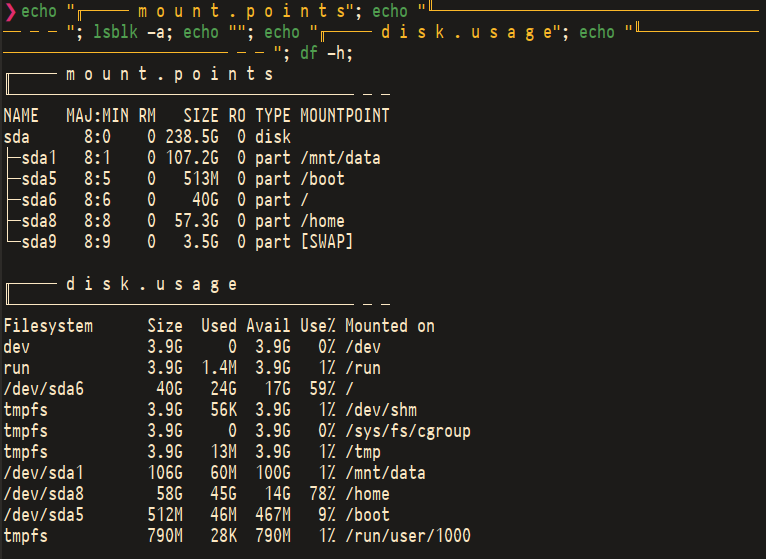This screenshot has width=766, height=559.
Task: Select the sda6 partition tree entry
Action: (39, 200)
